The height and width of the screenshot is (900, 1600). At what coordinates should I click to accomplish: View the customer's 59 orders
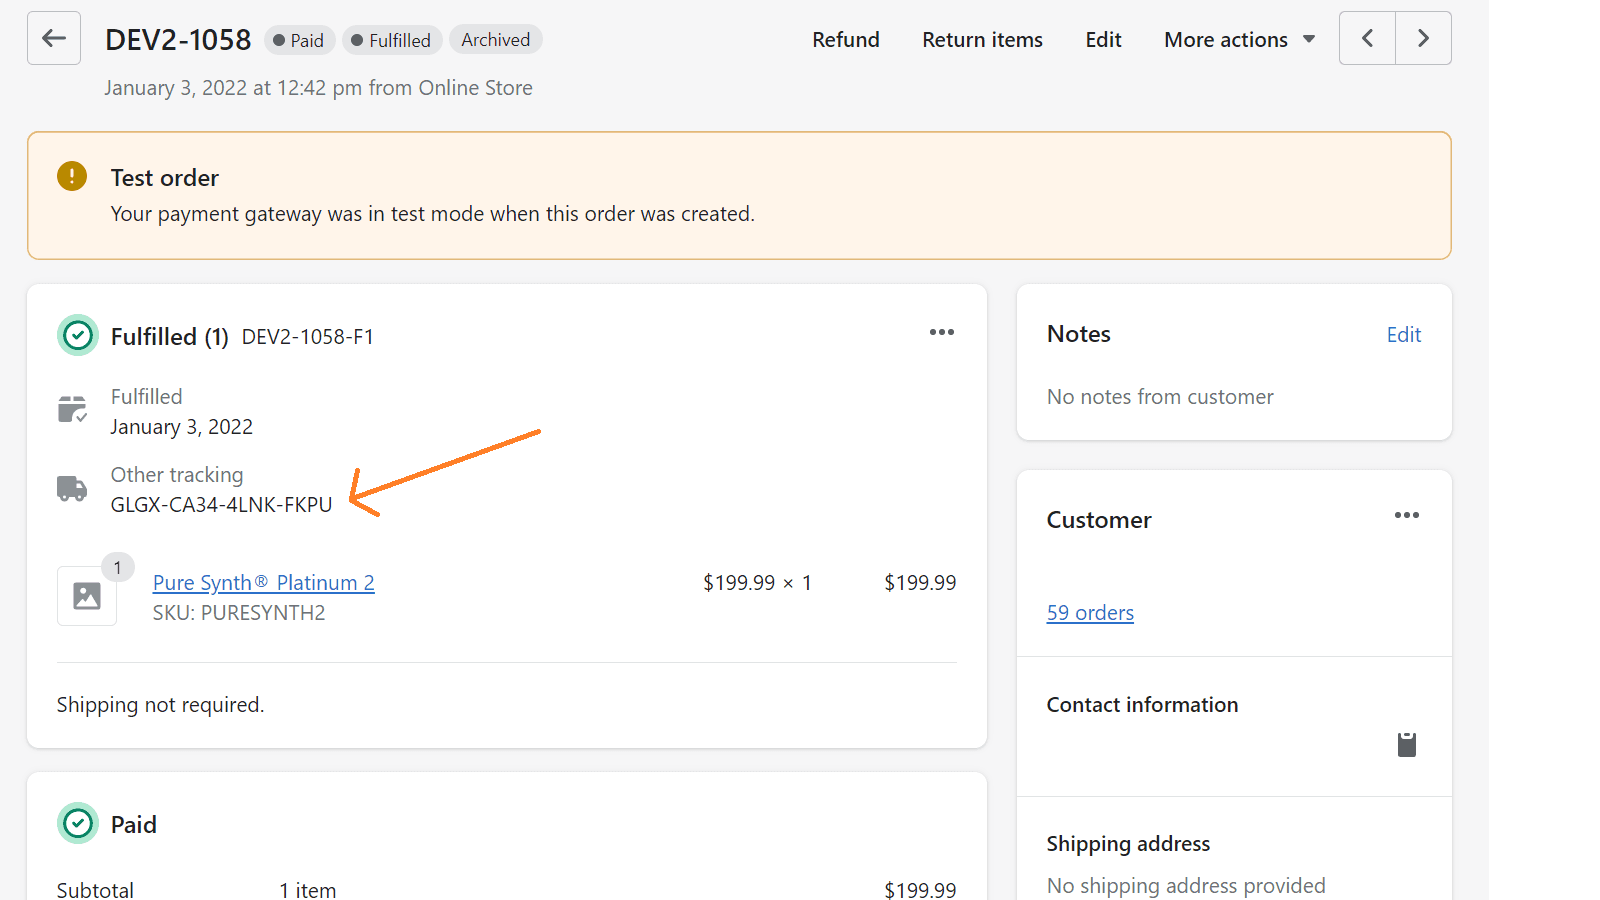(1090, 612)
